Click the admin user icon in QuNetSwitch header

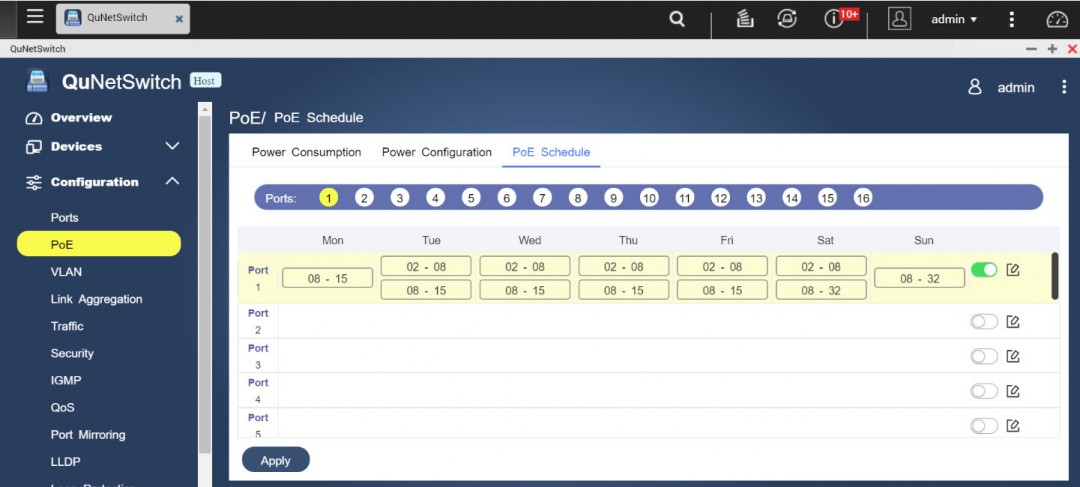point(975,87)
